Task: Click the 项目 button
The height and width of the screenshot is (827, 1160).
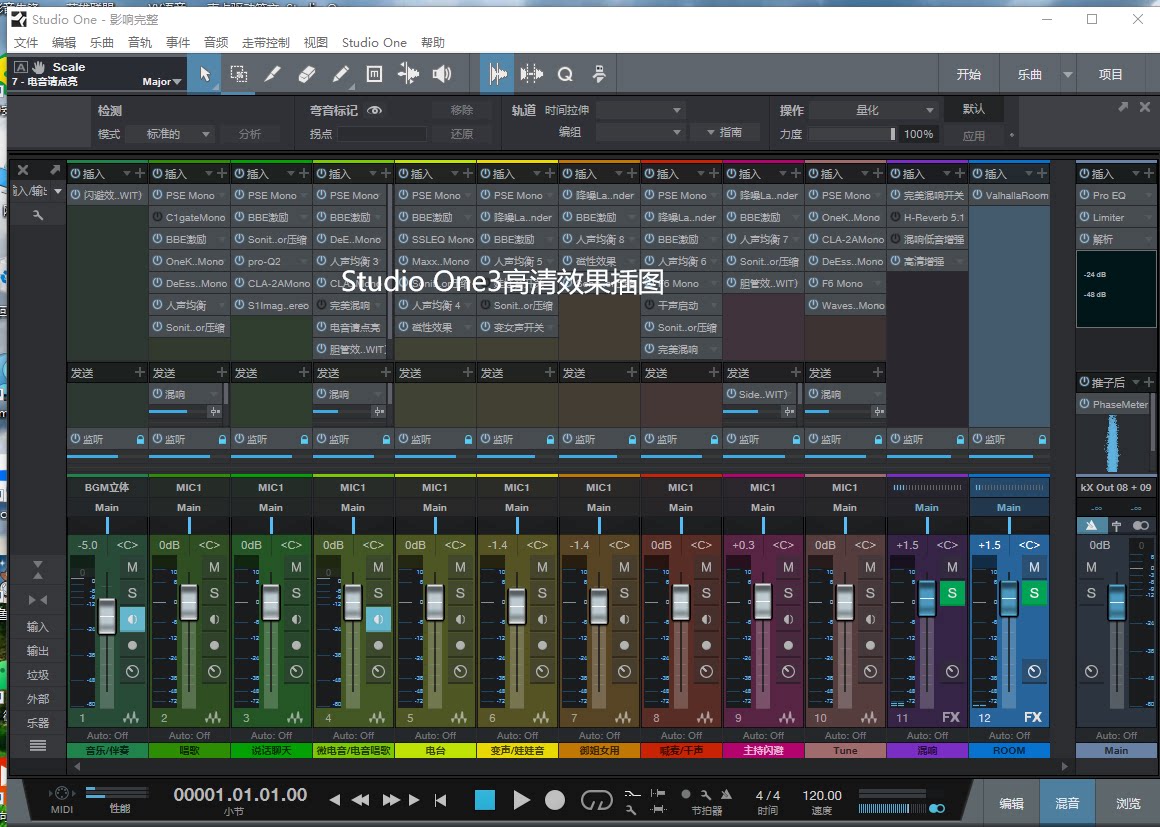Action: pos(1110,74)
